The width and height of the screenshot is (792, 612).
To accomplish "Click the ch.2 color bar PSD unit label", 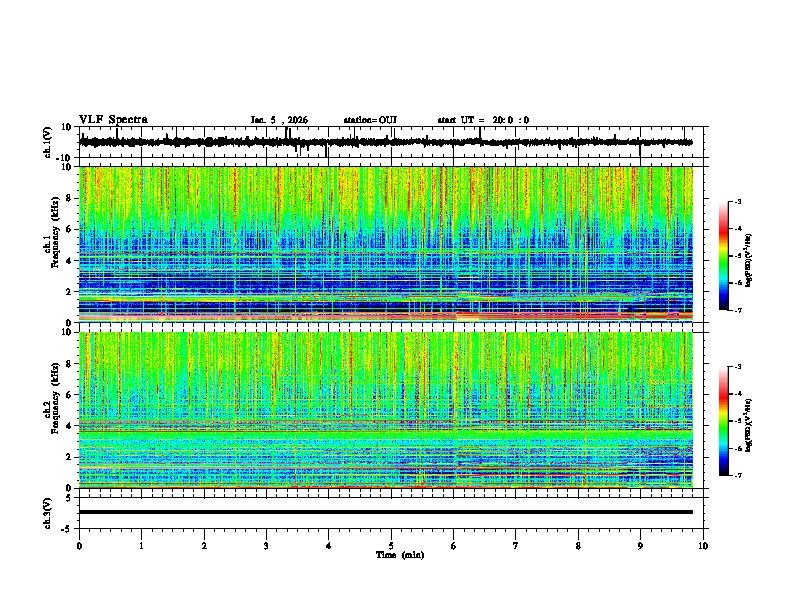I will pos(749,425).
